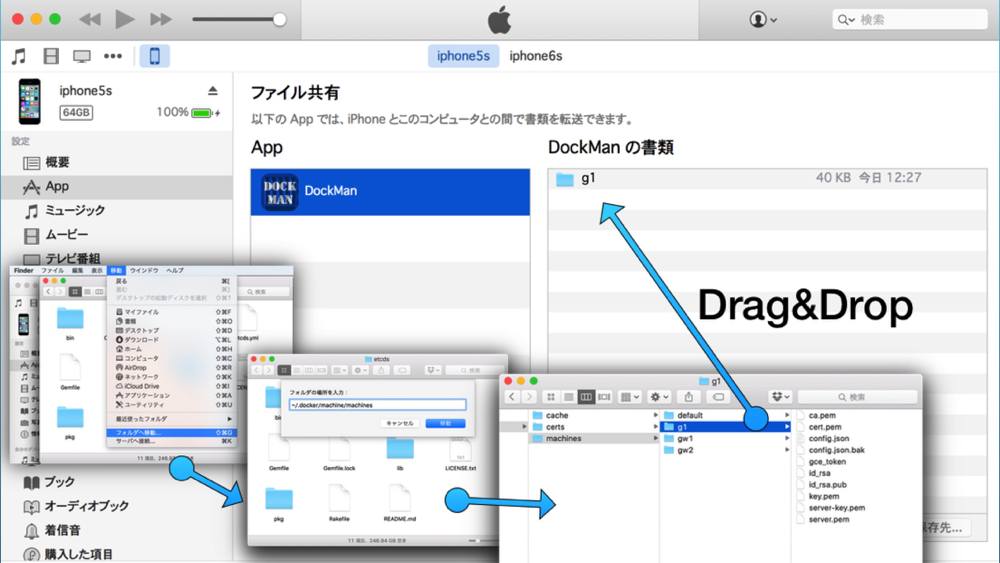
Task: Select the iPhone device button in iTunes toolbar
Action: tap(154, 56)
